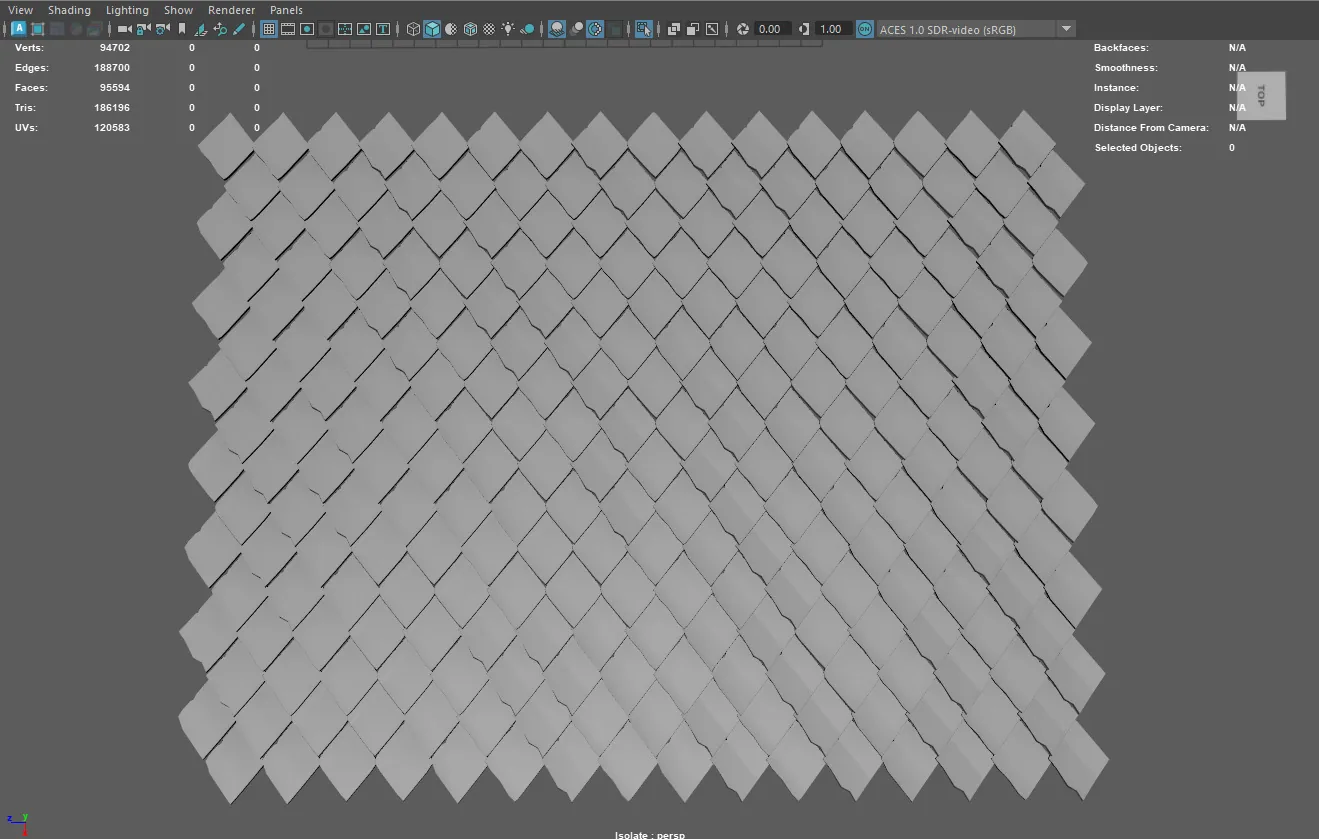Open the ACES 1.0 SDR-video view transform dropdown
Image resolution: width=1319 pixels, height=839 pixels.
[x=976, y=29]
